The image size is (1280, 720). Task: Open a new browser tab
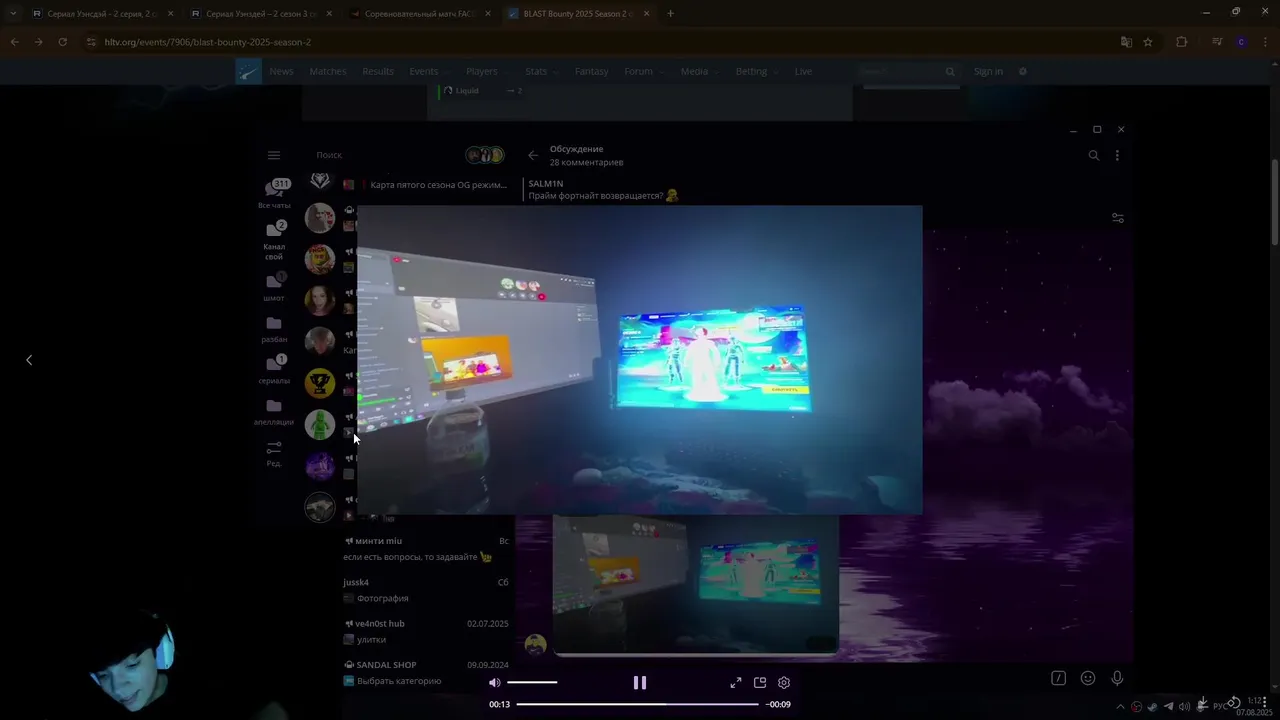point(670,14)
